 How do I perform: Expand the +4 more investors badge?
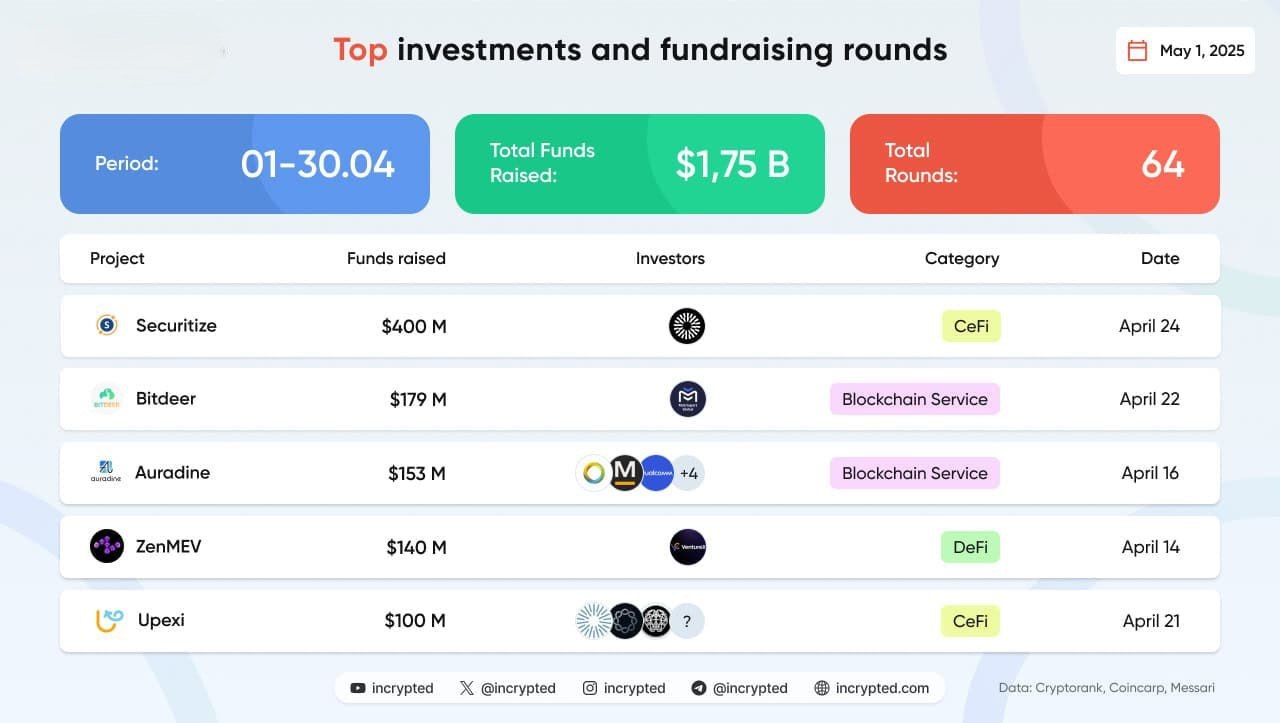(x=688, y=473)
